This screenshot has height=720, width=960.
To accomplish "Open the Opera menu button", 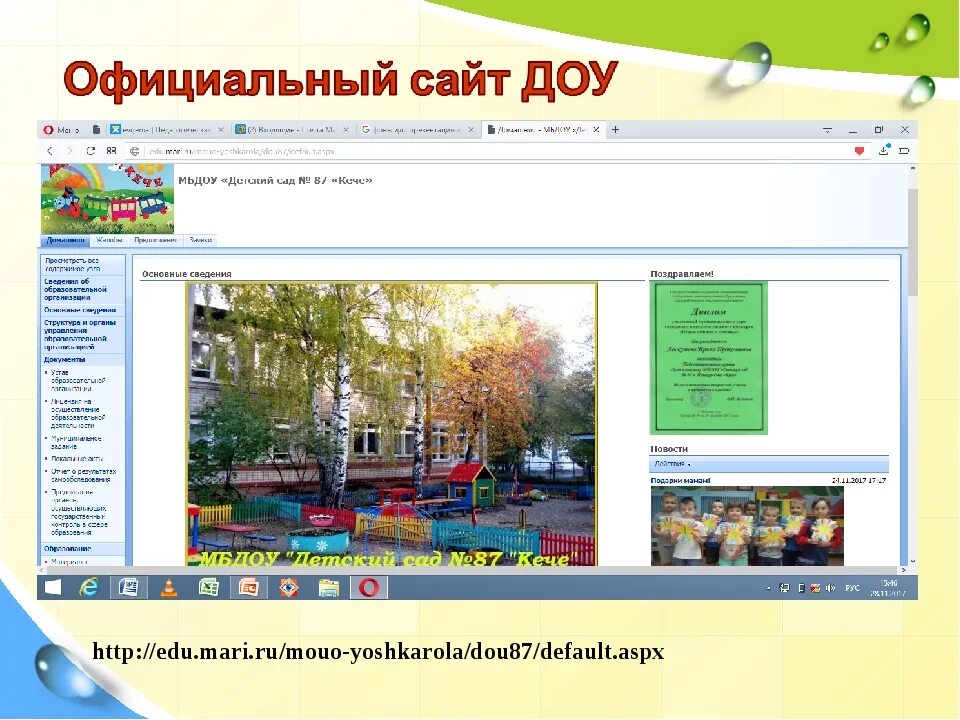I will click(x=61, y=130).
